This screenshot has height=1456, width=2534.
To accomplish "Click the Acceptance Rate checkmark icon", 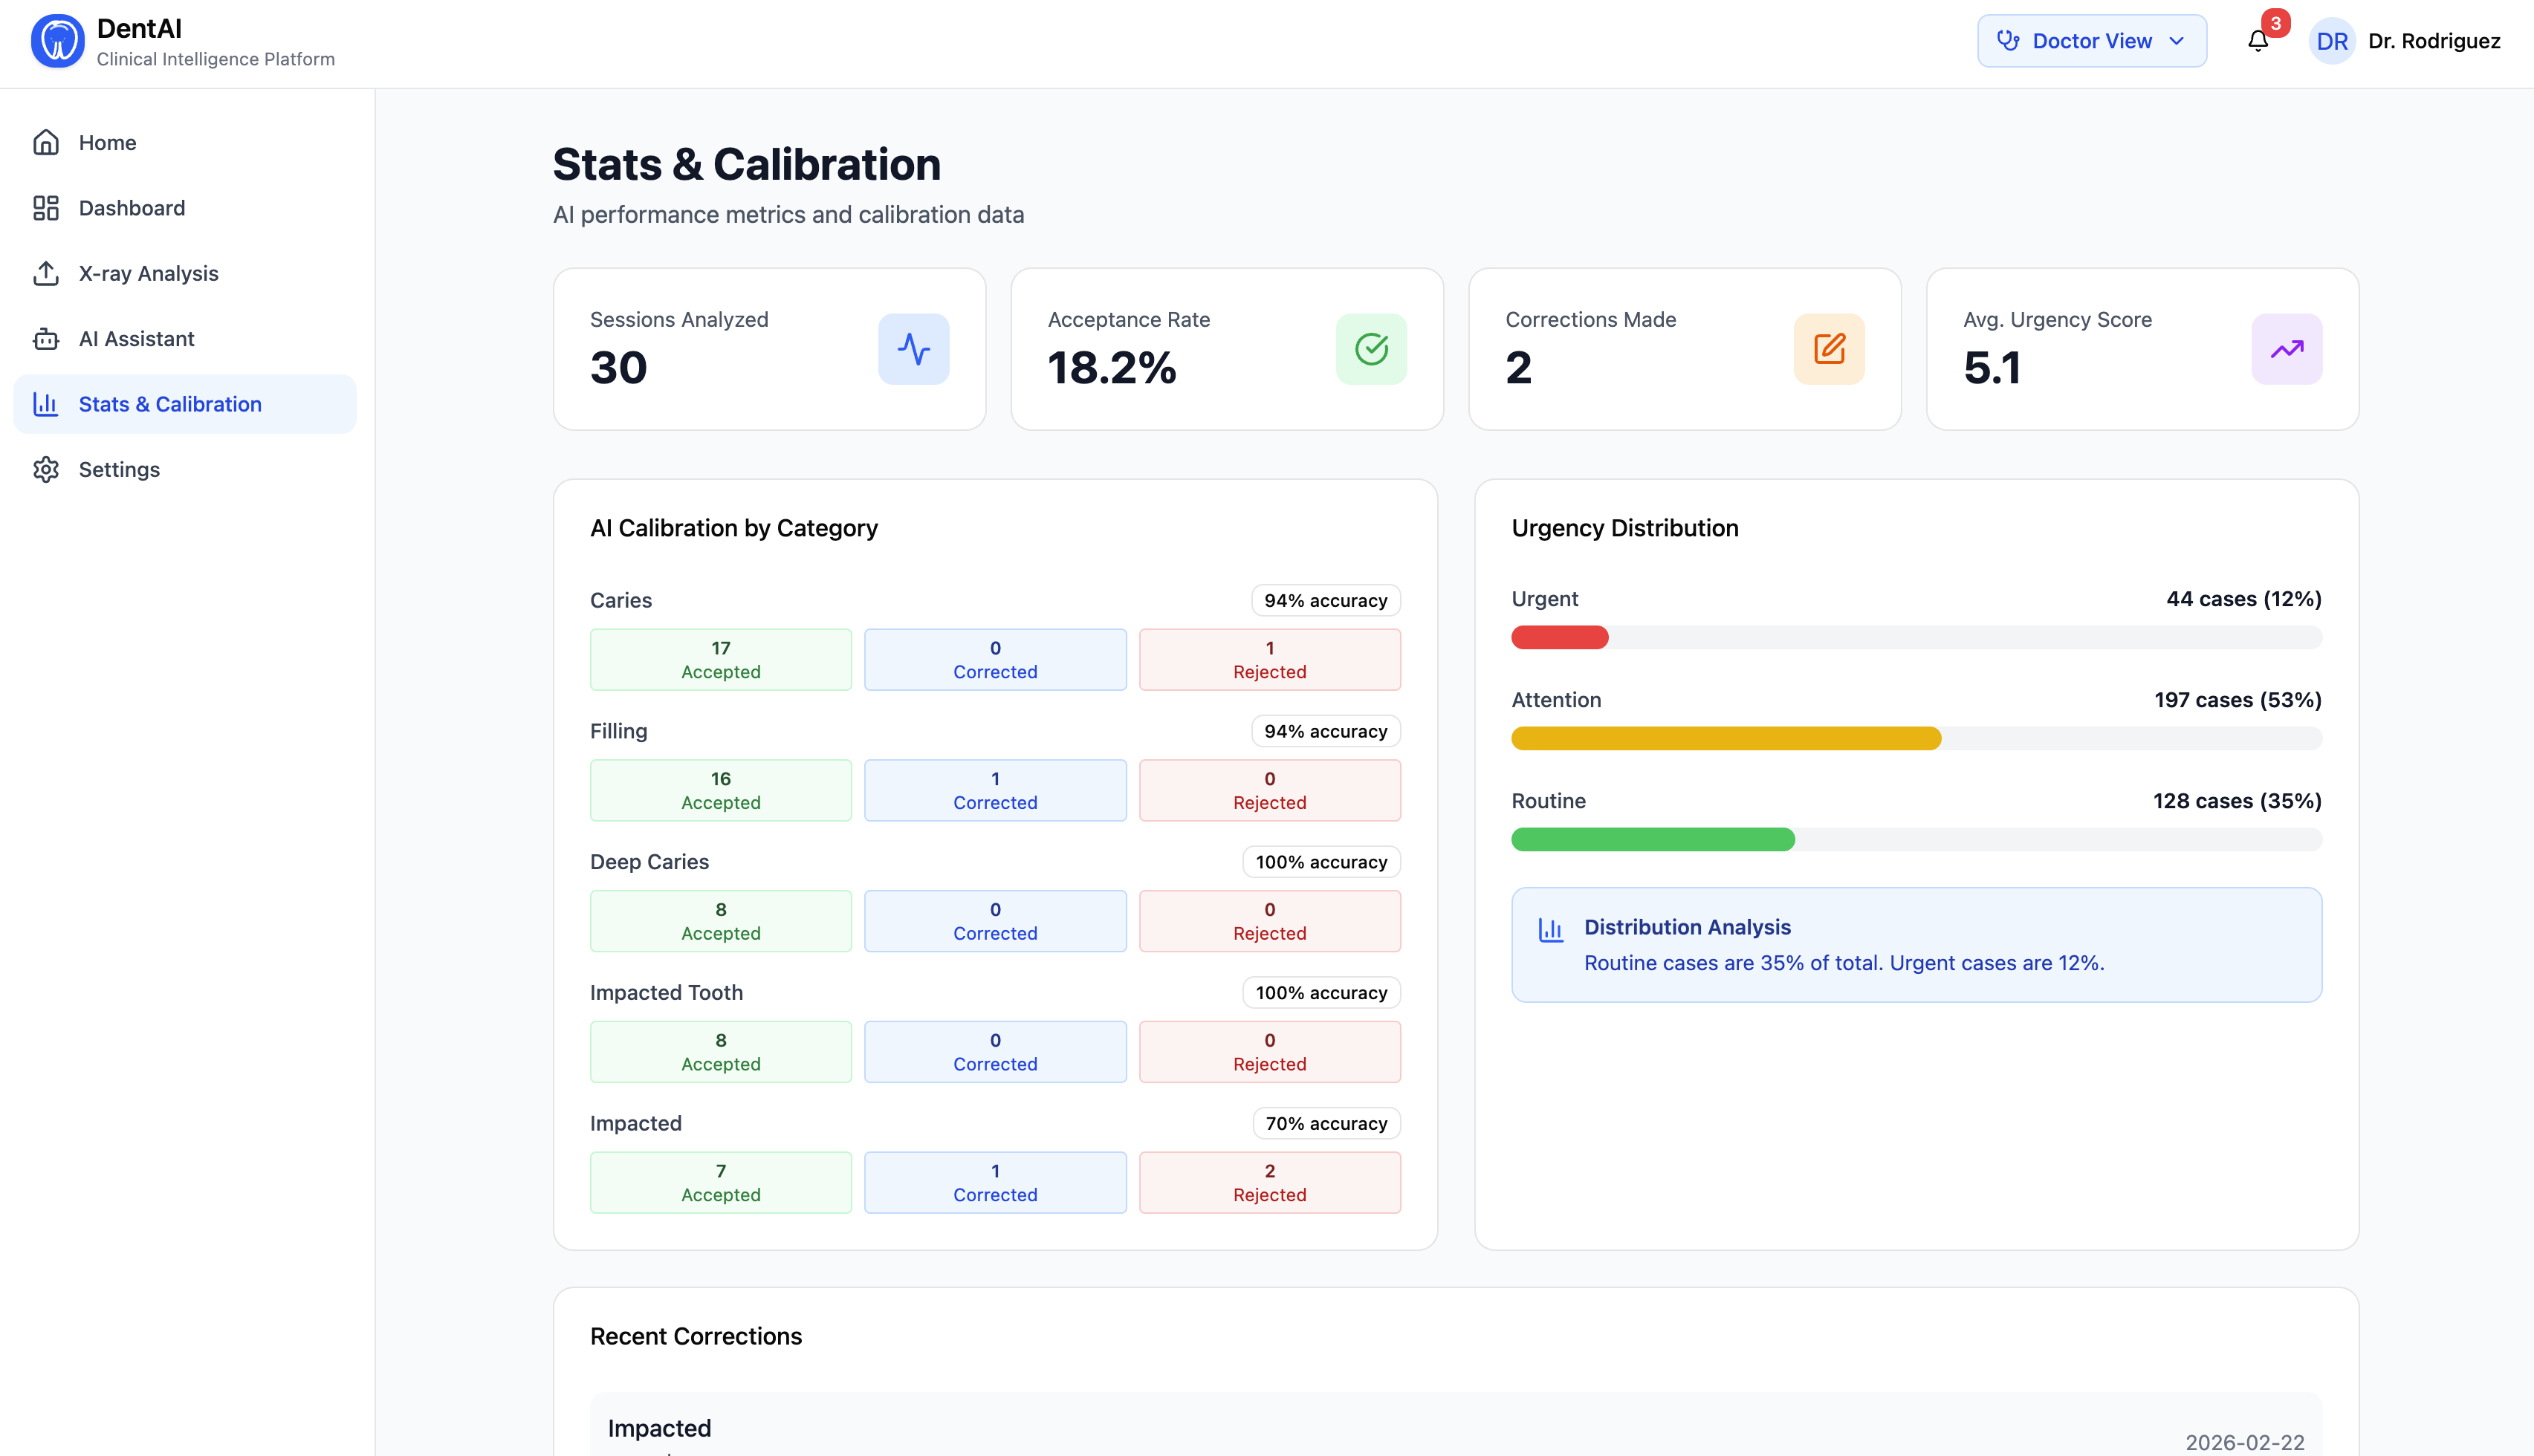I will 1371,349.
